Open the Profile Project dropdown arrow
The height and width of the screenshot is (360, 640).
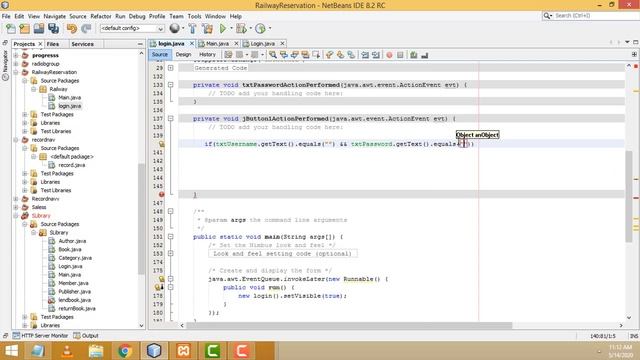tap(270, 28)
